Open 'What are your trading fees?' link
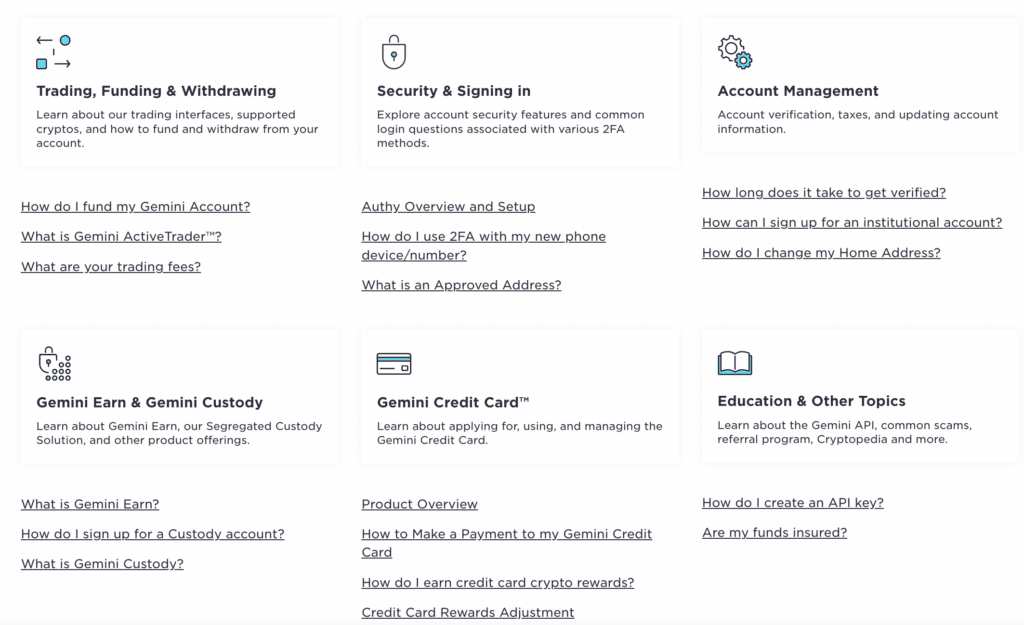This screenshot has width=1024, height=625. tap(111, 267)
